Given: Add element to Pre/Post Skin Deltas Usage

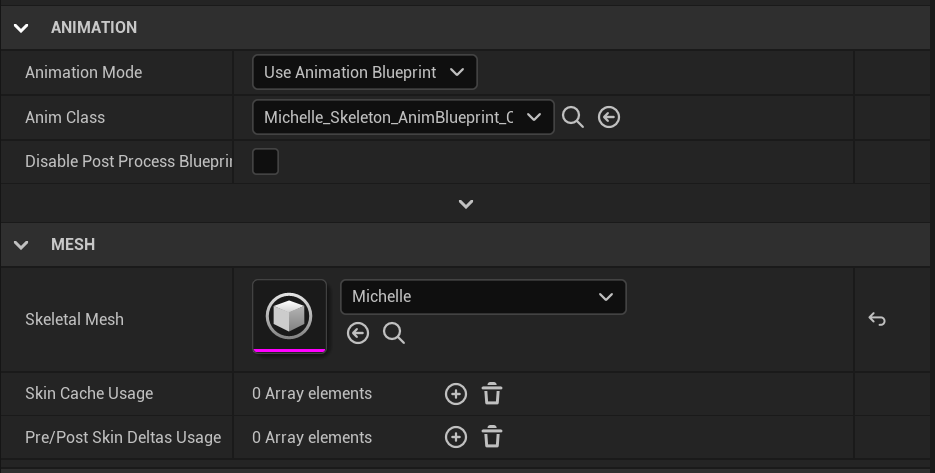Looking at the screenshot, I should click(456, 437).
